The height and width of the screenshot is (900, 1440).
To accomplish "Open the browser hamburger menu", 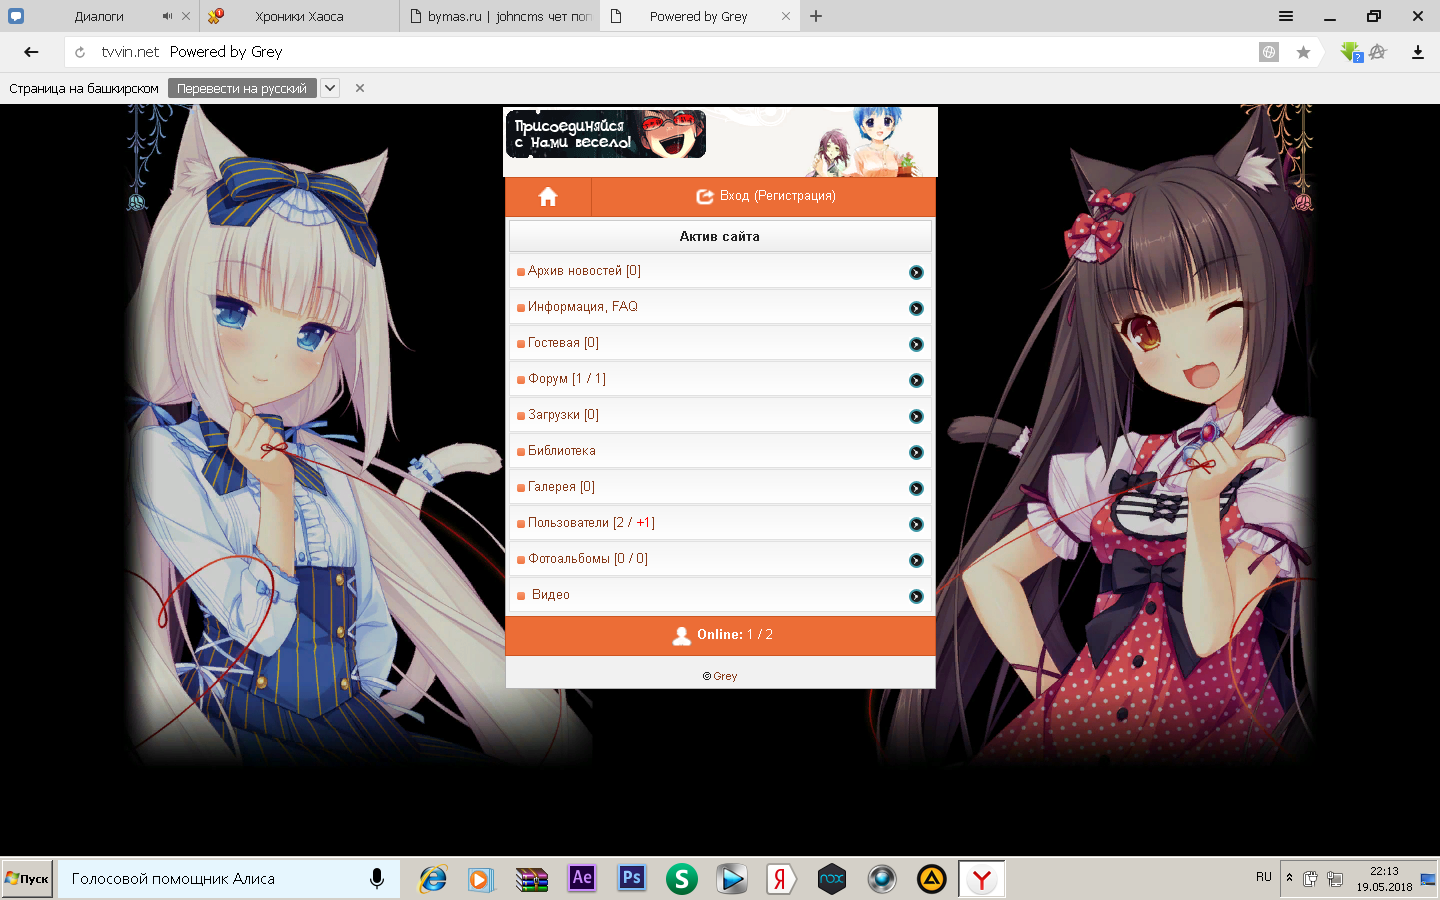I will click(1286, 16).
